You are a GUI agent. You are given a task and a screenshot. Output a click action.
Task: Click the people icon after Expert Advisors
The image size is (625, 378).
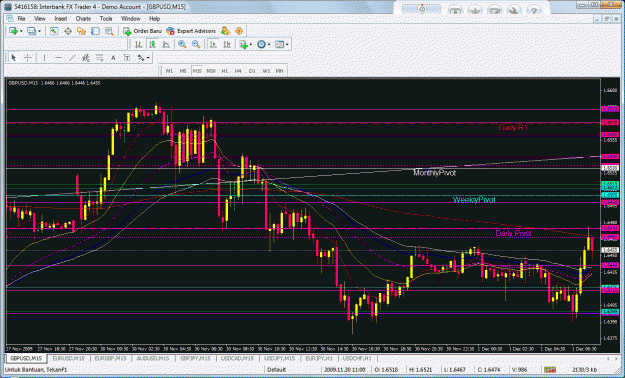[x=225, y=31]
